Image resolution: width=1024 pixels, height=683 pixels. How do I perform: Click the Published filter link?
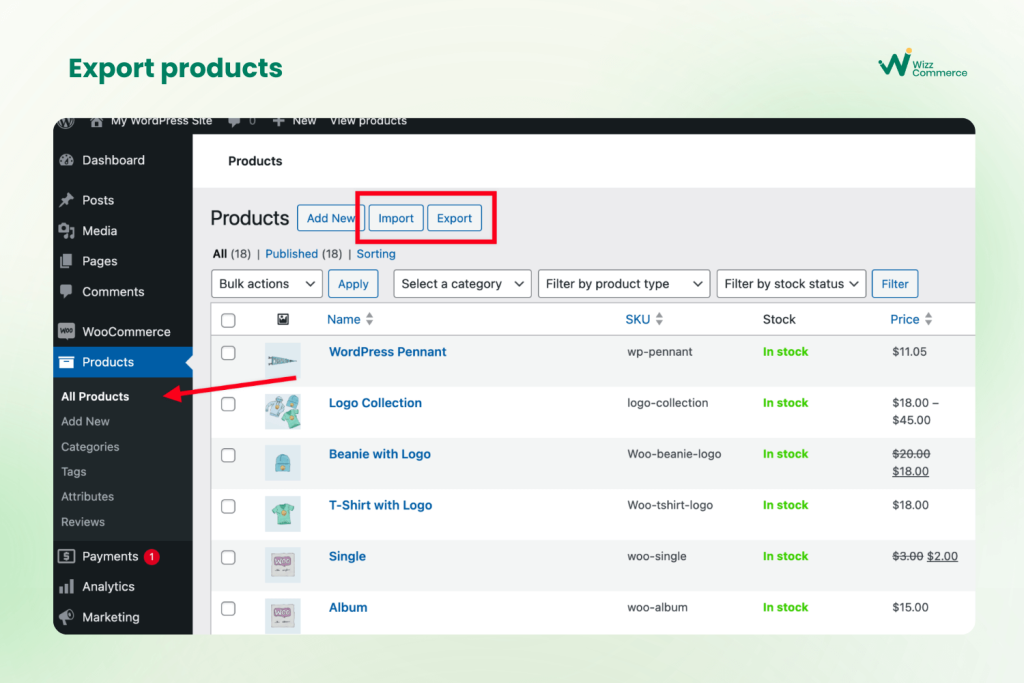291,253
